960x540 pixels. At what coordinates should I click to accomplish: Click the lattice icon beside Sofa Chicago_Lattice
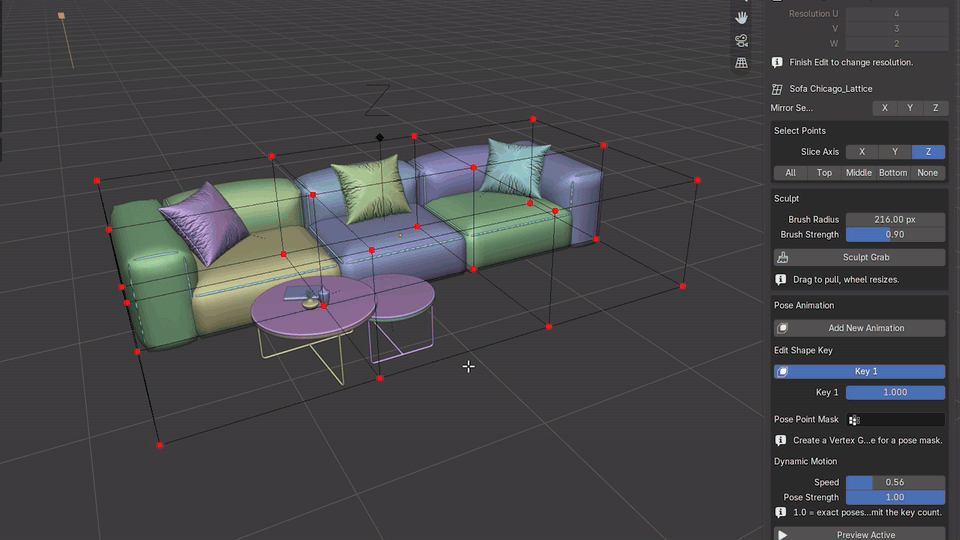[x=777, y=89]
